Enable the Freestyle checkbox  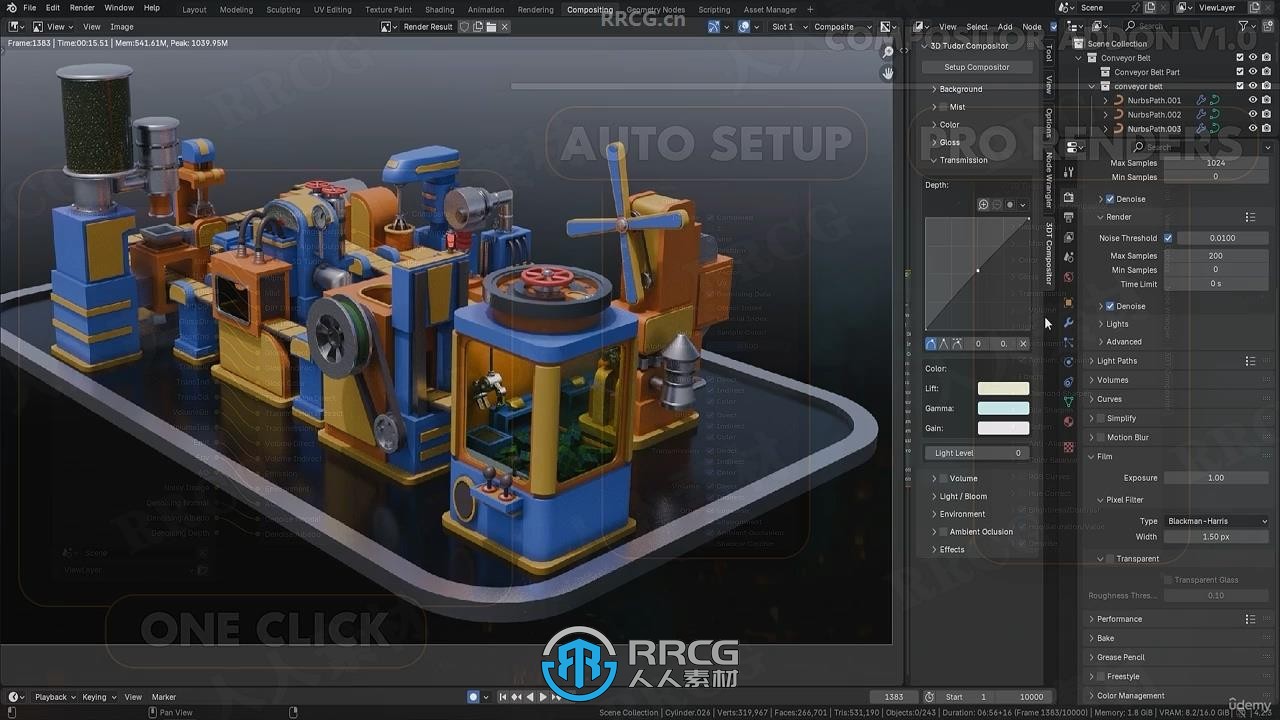(1101, 676)
